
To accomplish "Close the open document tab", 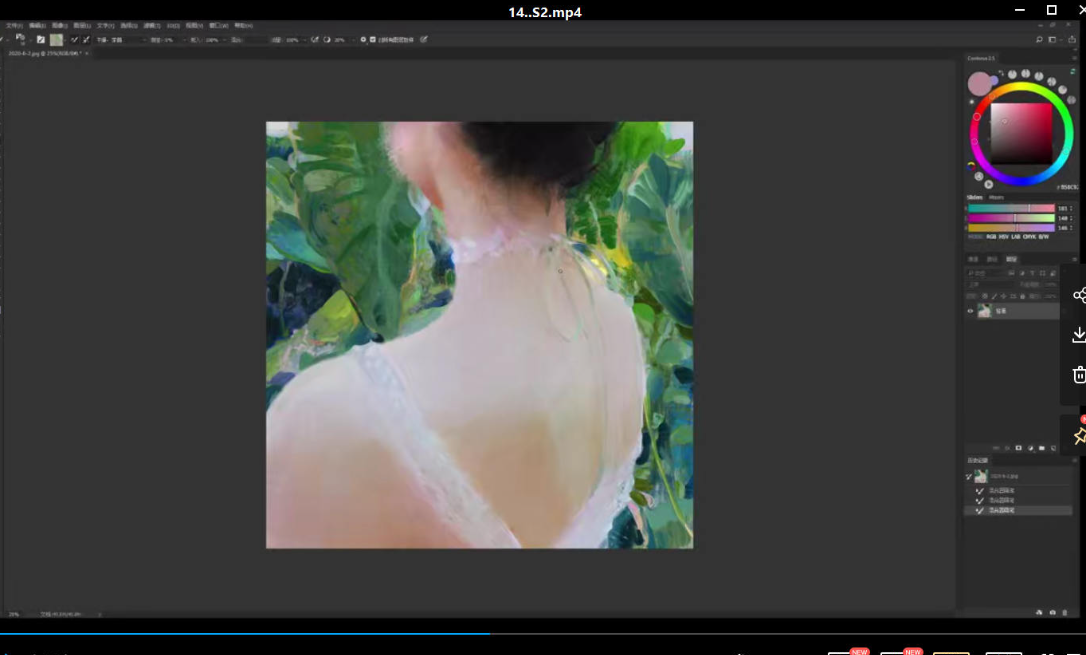I will coord(87,53).
